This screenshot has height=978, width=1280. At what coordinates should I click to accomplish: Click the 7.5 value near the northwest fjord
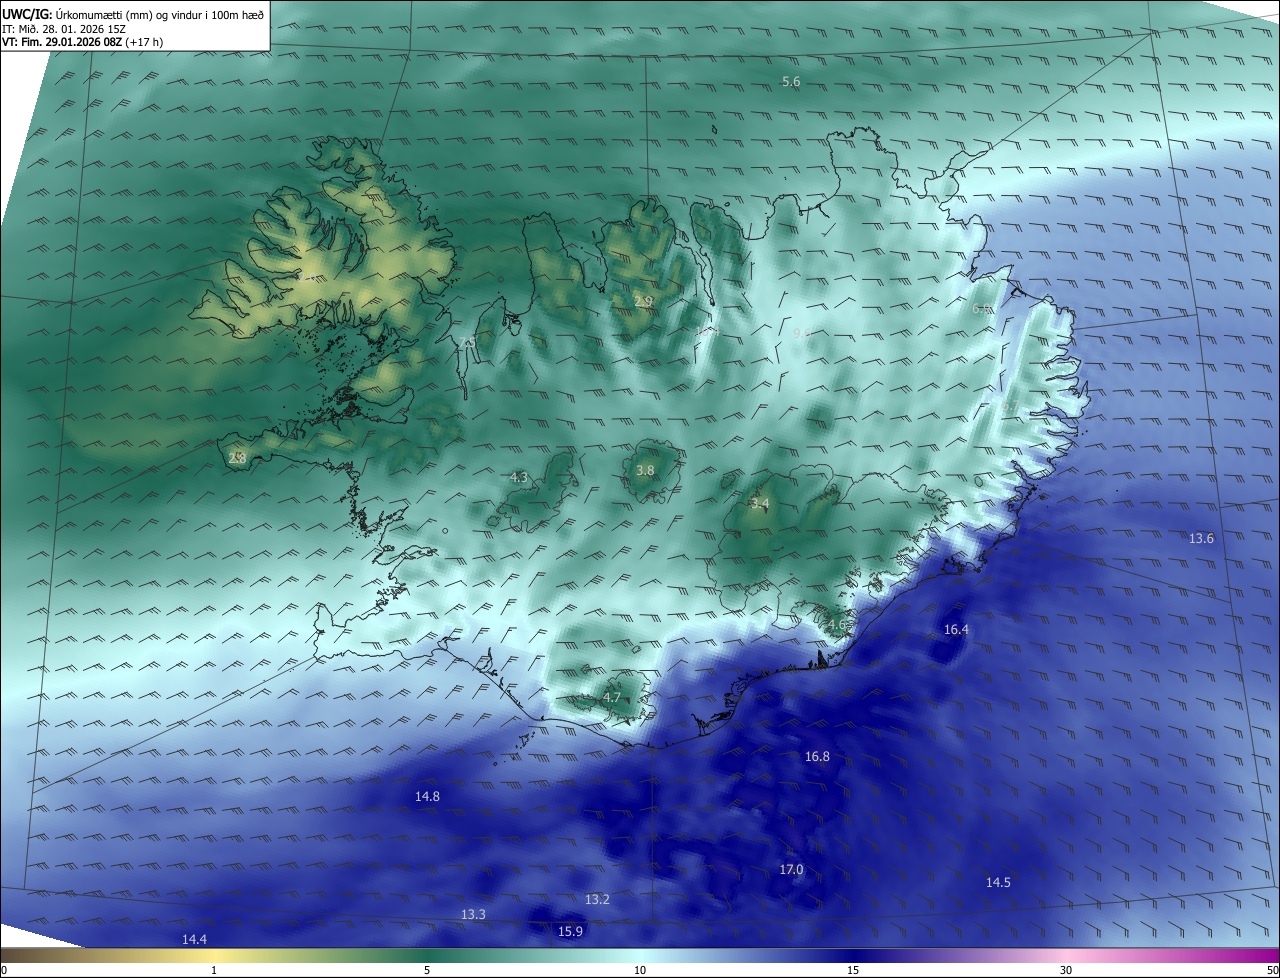click(467, 342)
